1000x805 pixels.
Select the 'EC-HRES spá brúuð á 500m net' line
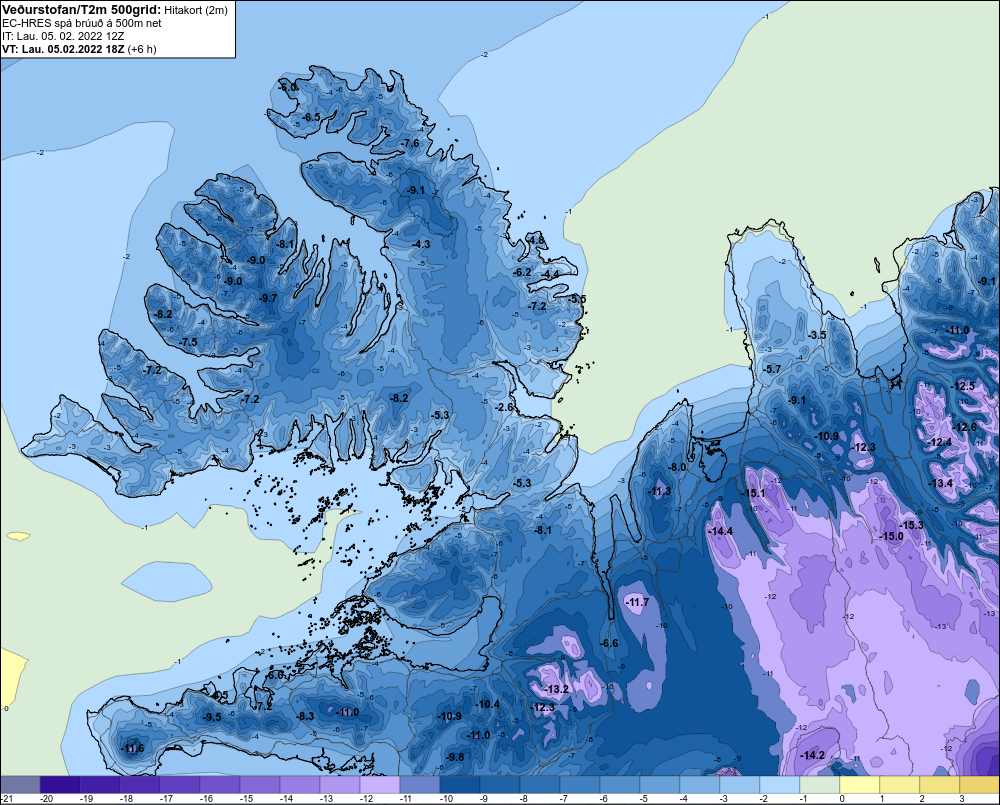click(x=82, y=23)
